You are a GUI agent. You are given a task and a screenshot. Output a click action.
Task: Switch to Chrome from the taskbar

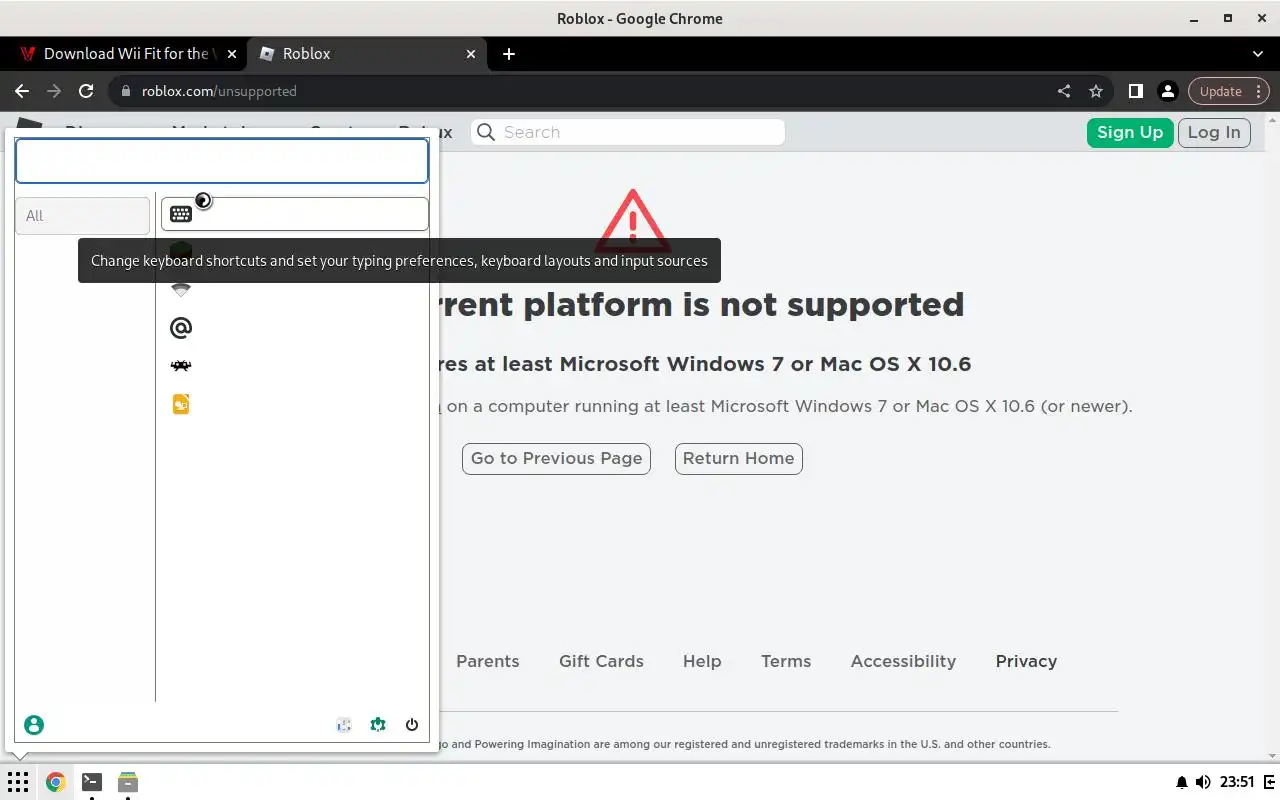55,782
